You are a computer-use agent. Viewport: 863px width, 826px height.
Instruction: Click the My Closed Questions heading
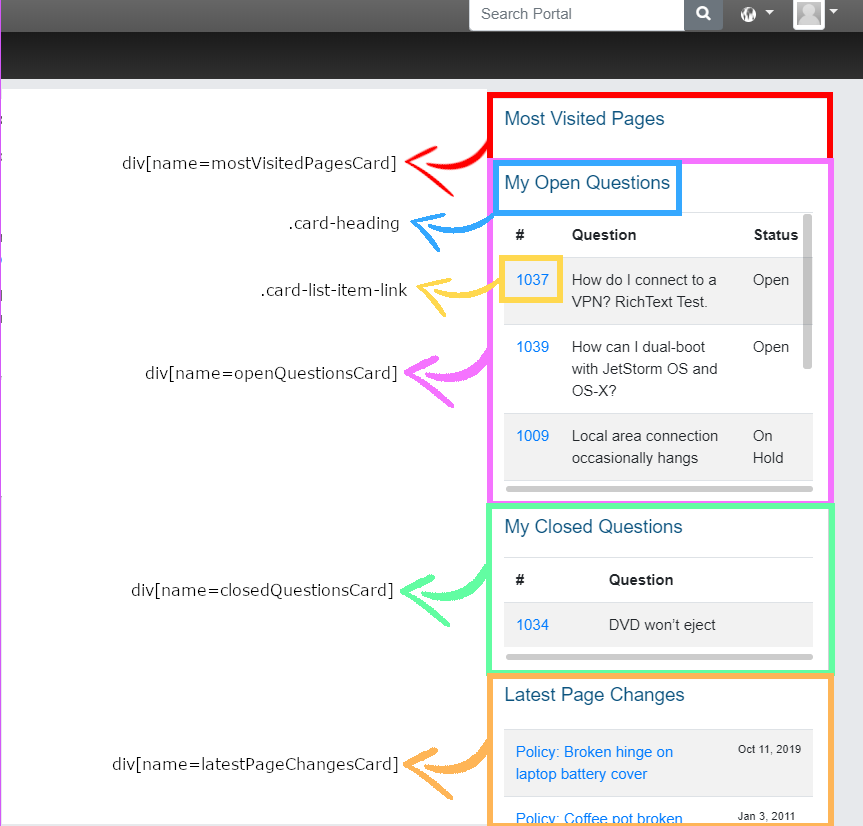click(593, 527)
